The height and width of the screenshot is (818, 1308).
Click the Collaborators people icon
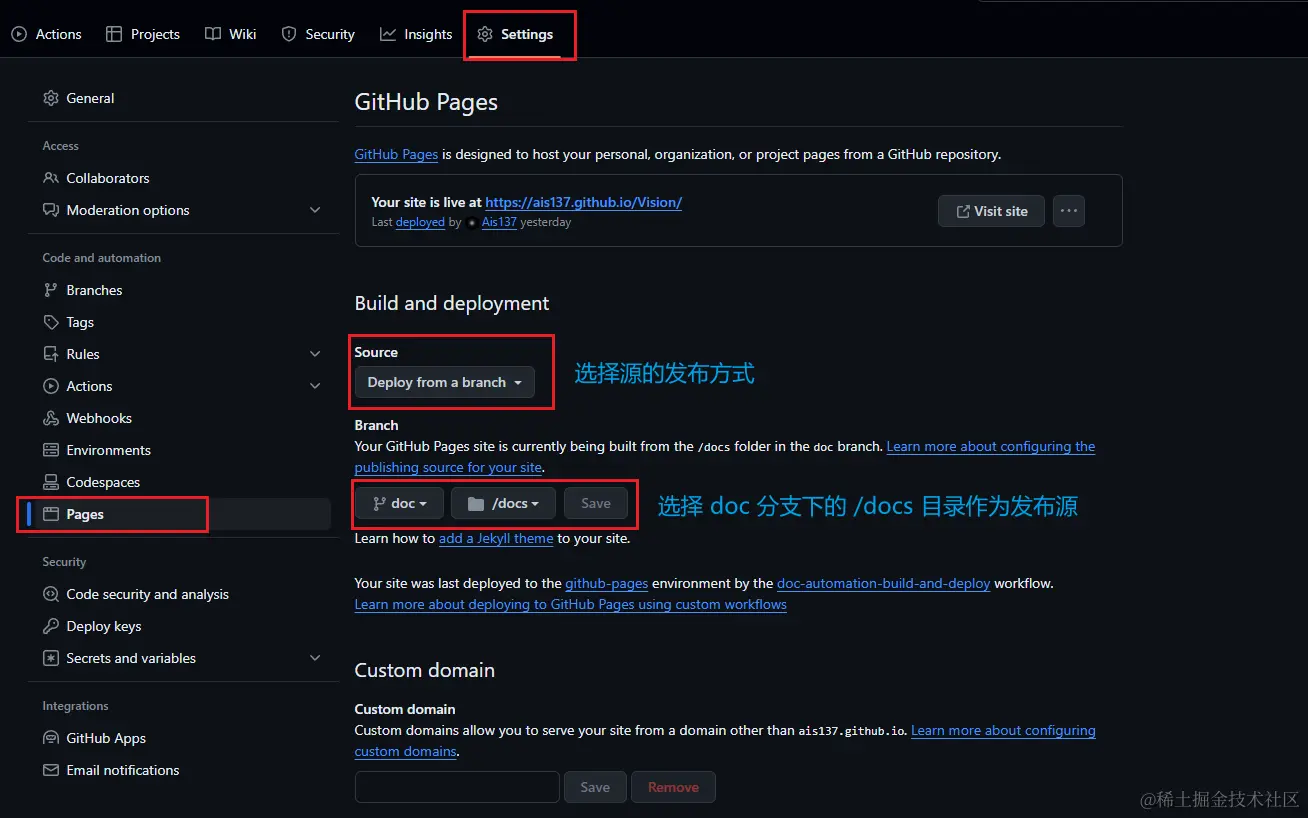51,178
